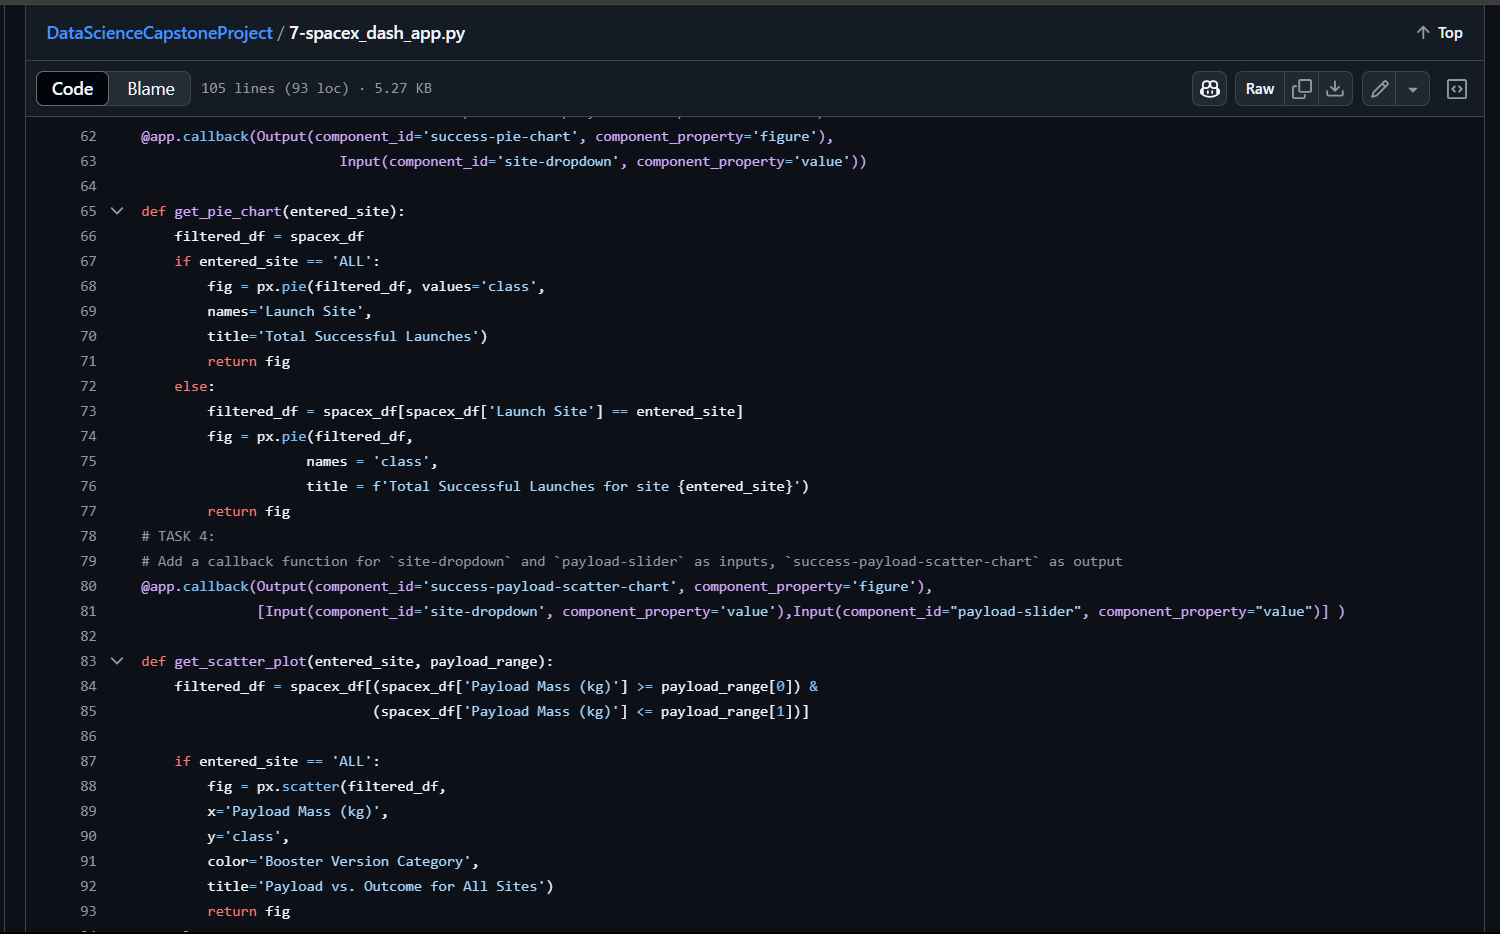Open more edit options dropdown arrow

point(1413,89)
